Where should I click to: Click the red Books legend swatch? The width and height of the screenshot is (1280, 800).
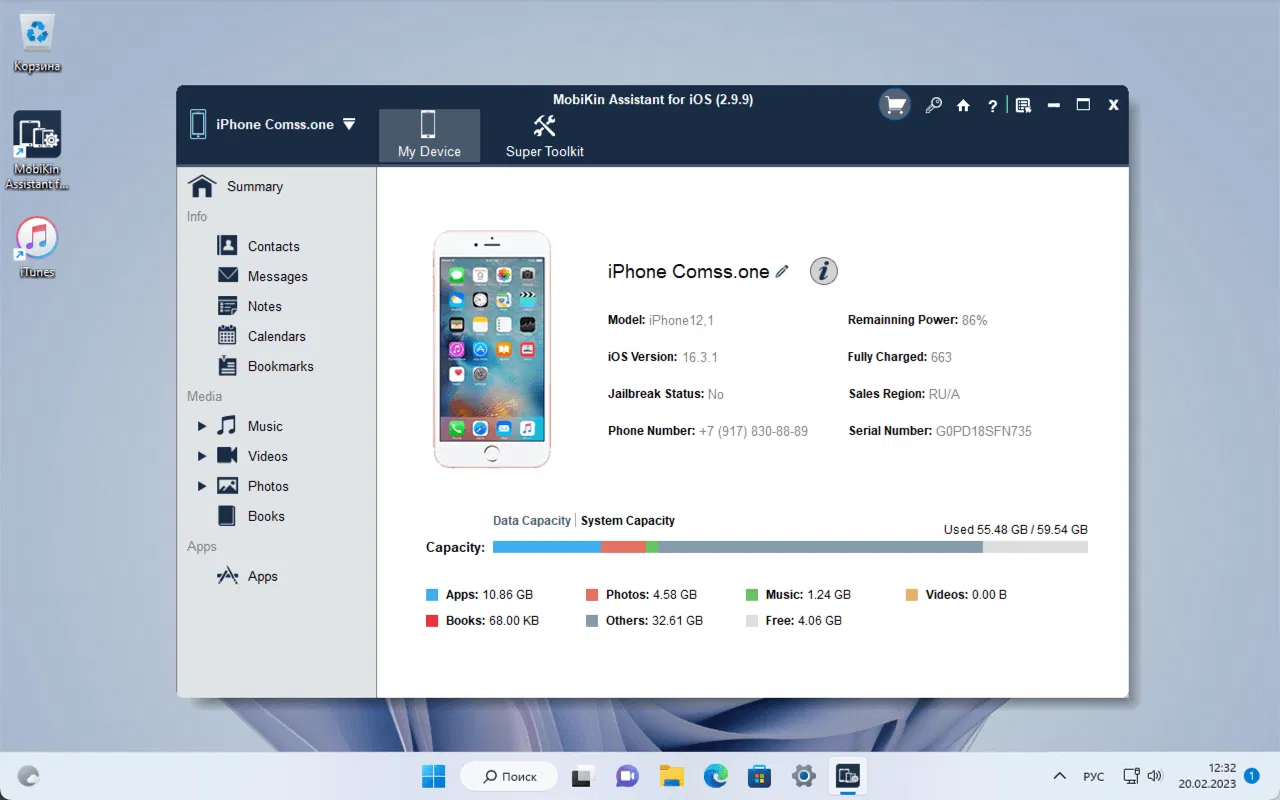pyautogui.click(x=432, y=621)
